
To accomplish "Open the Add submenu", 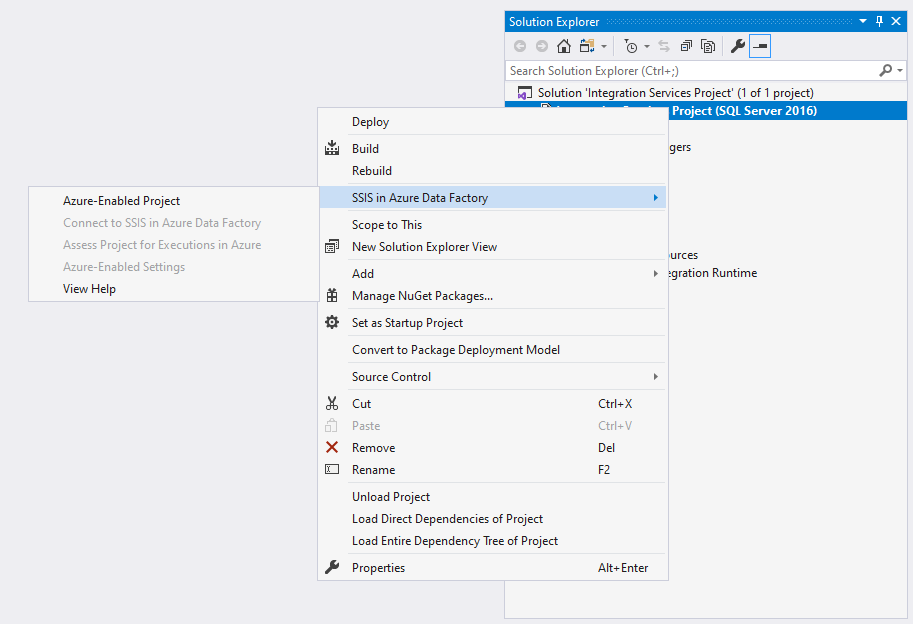I will [492, 274].
